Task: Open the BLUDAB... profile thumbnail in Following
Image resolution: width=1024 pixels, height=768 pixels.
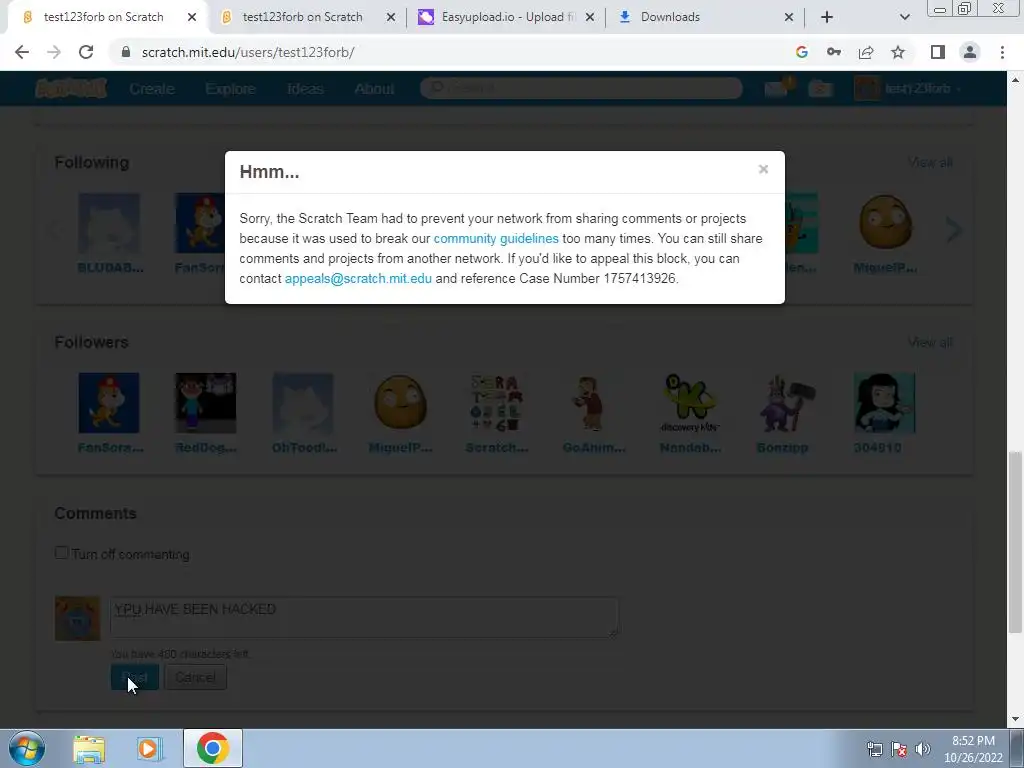Action: coord(109,223)
